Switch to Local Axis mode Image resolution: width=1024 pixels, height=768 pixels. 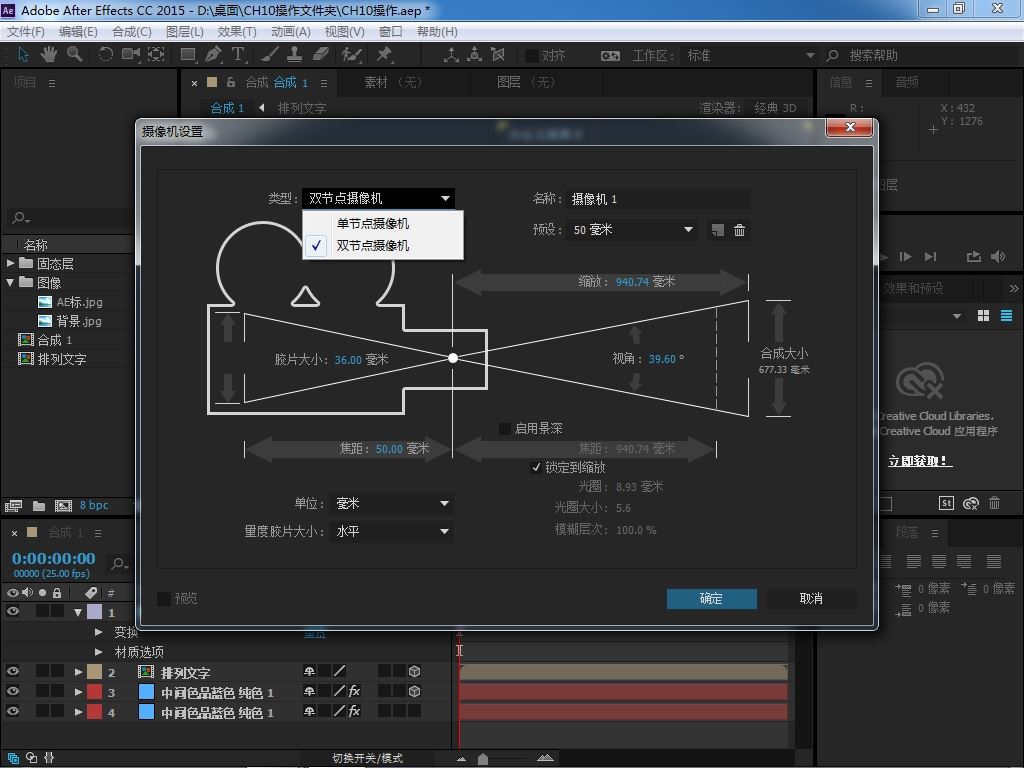pos(451,55)
